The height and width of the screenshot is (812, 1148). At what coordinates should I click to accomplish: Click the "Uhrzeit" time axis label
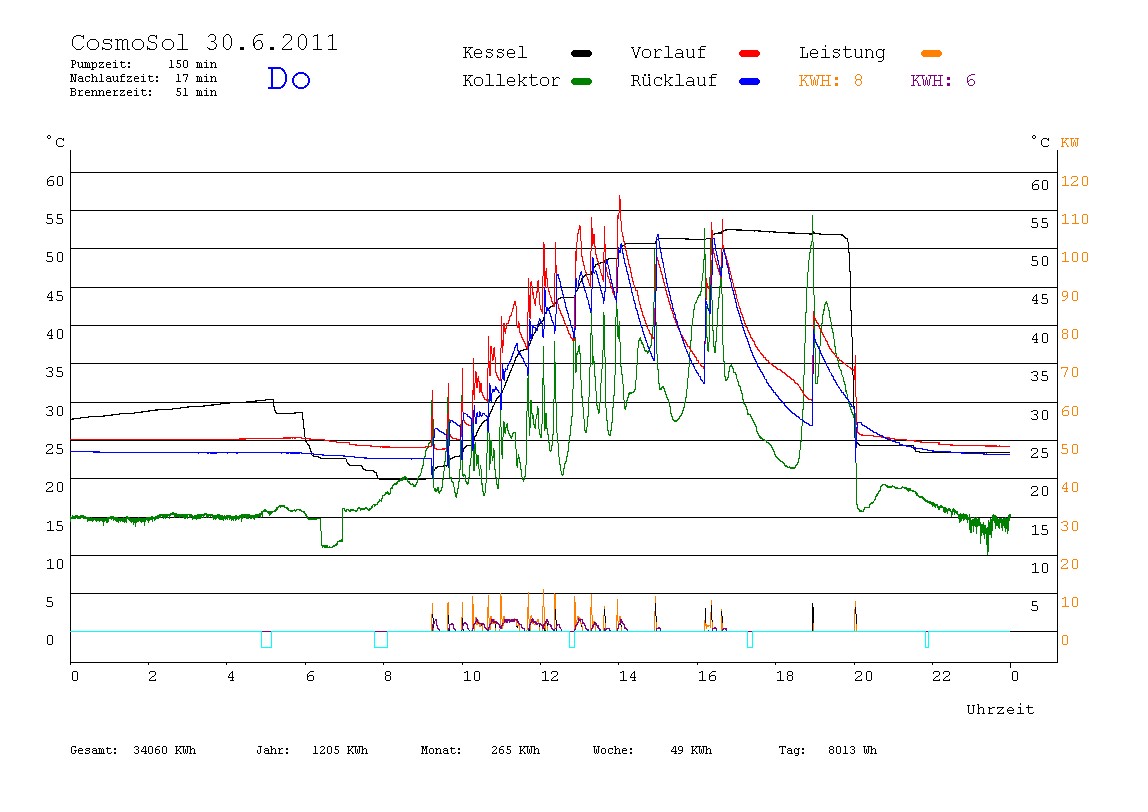(1000, 709)
